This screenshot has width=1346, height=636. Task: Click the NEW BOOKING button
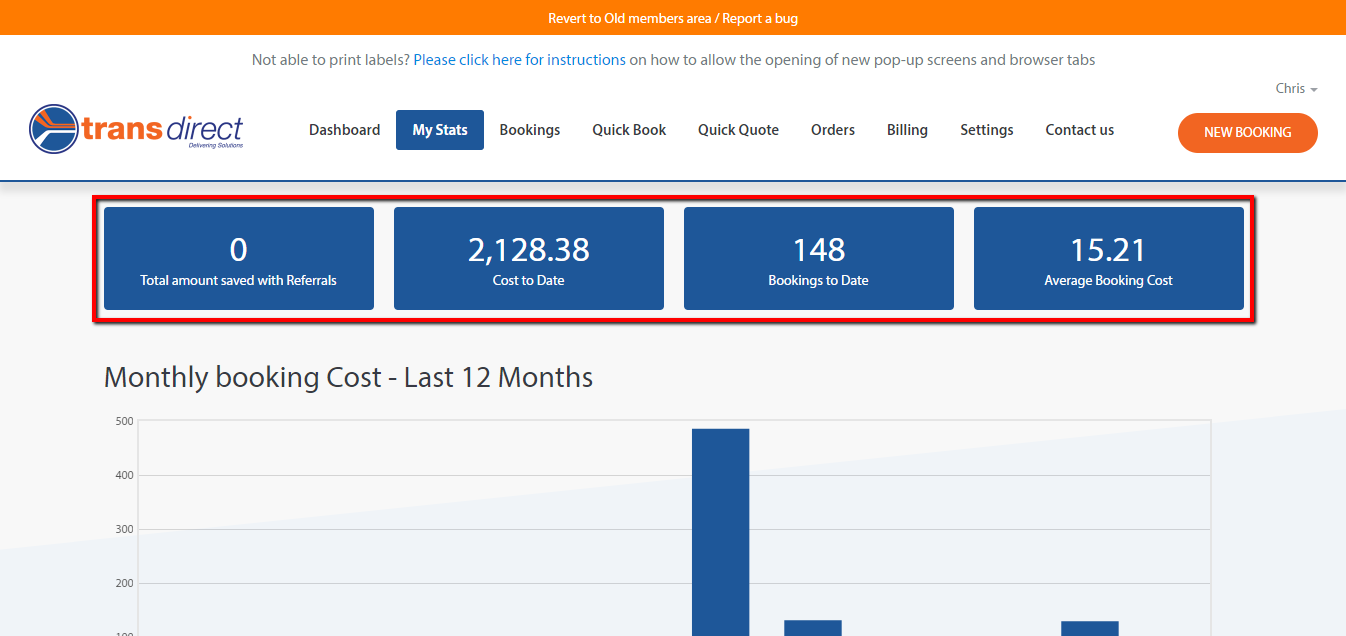coord(1248,132)
